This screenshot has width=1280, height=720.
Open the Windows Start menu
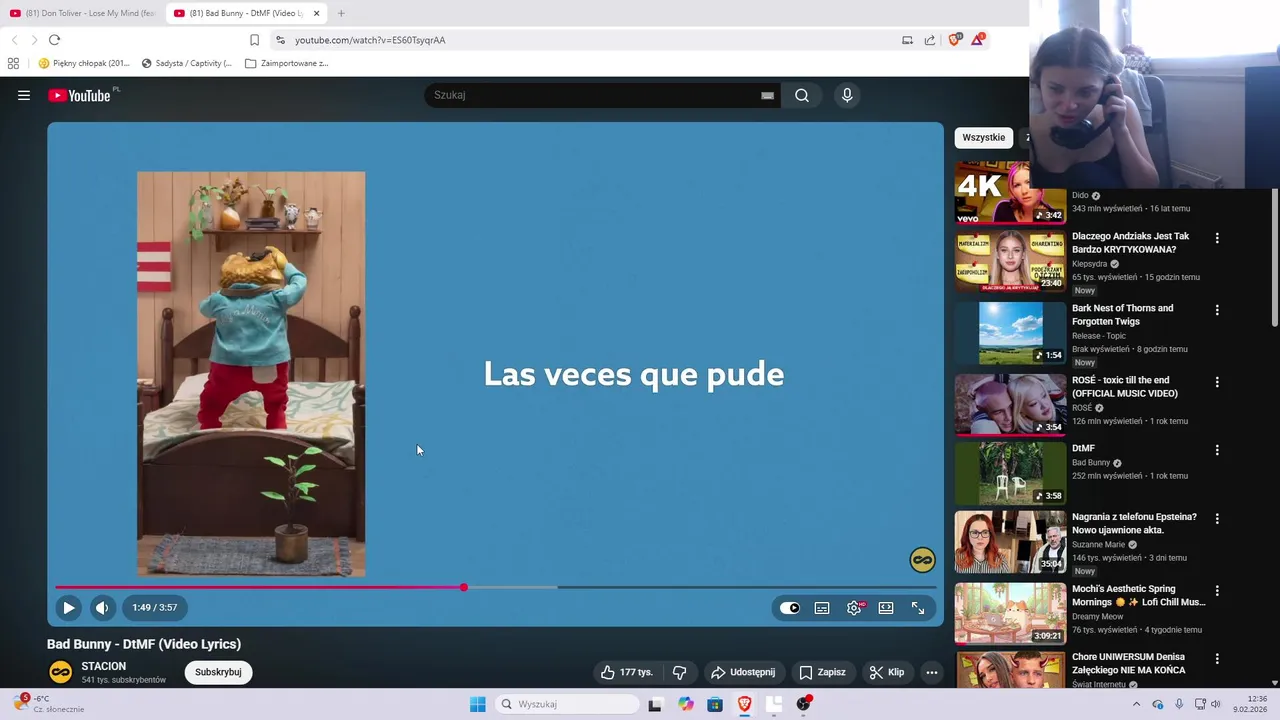click(478, 704)
